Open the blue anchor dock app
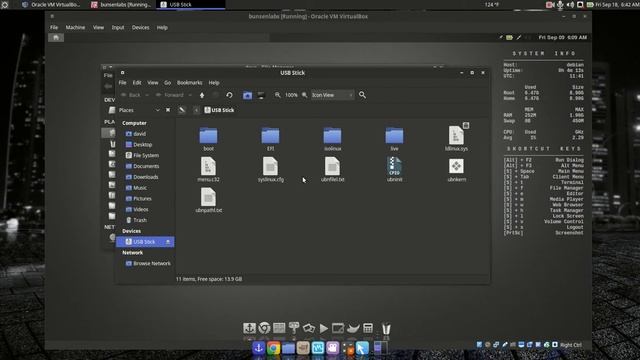The width and height of the screenshot is (640, 360). pos(258,348)
